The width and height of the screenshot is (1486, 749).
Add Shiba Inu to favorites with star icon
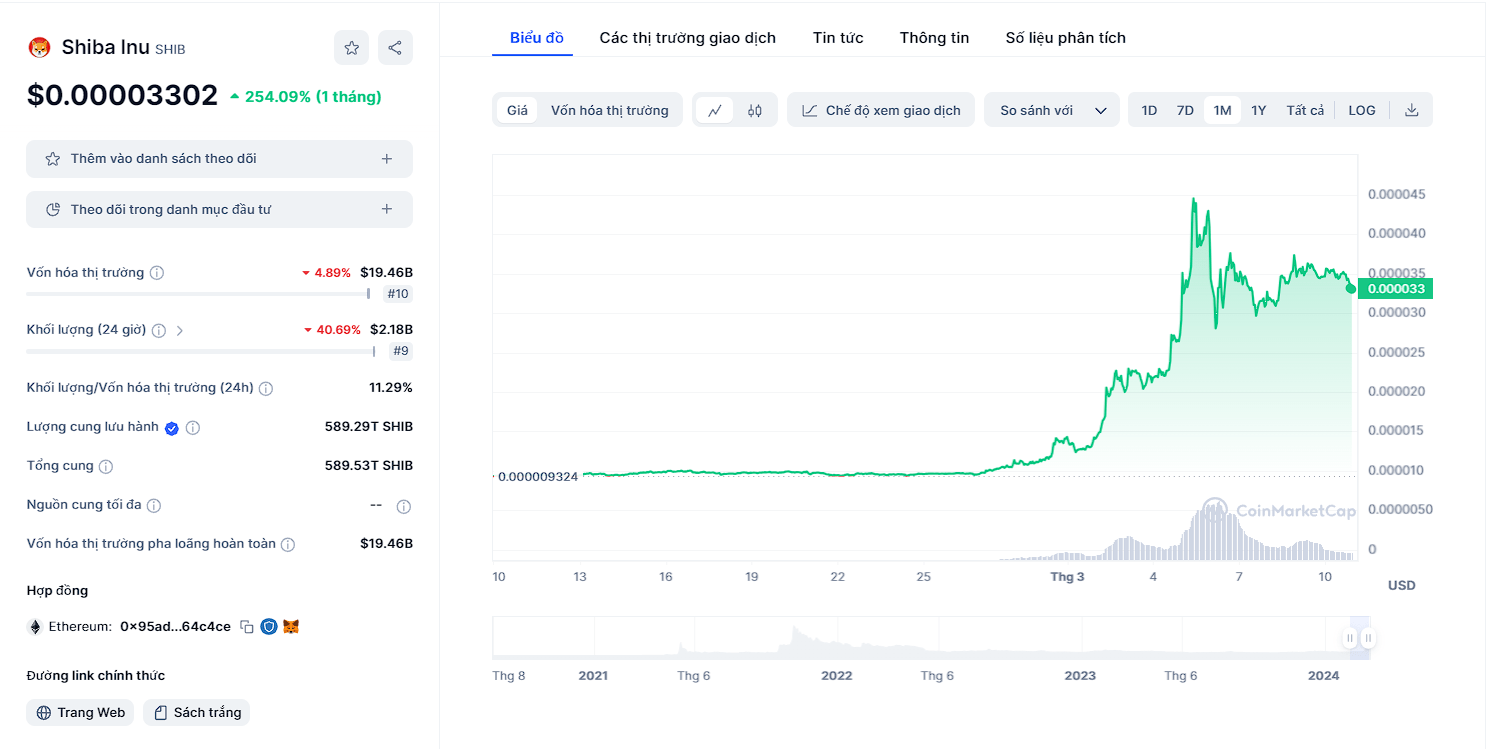(352, 48)
